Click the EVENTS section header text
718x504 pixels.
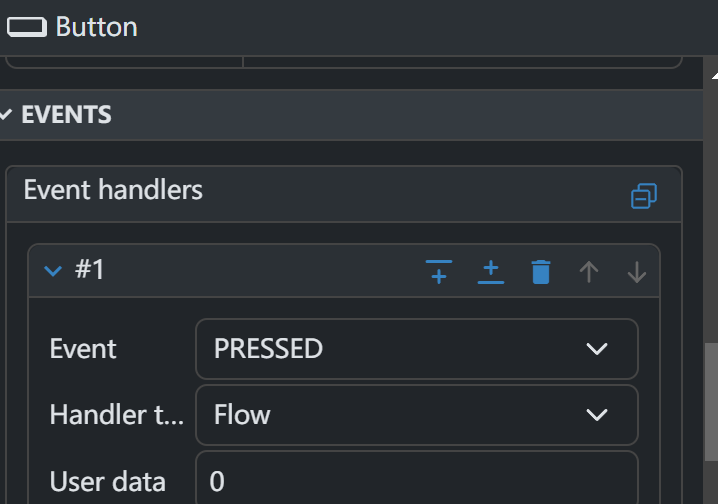(66, 115)
